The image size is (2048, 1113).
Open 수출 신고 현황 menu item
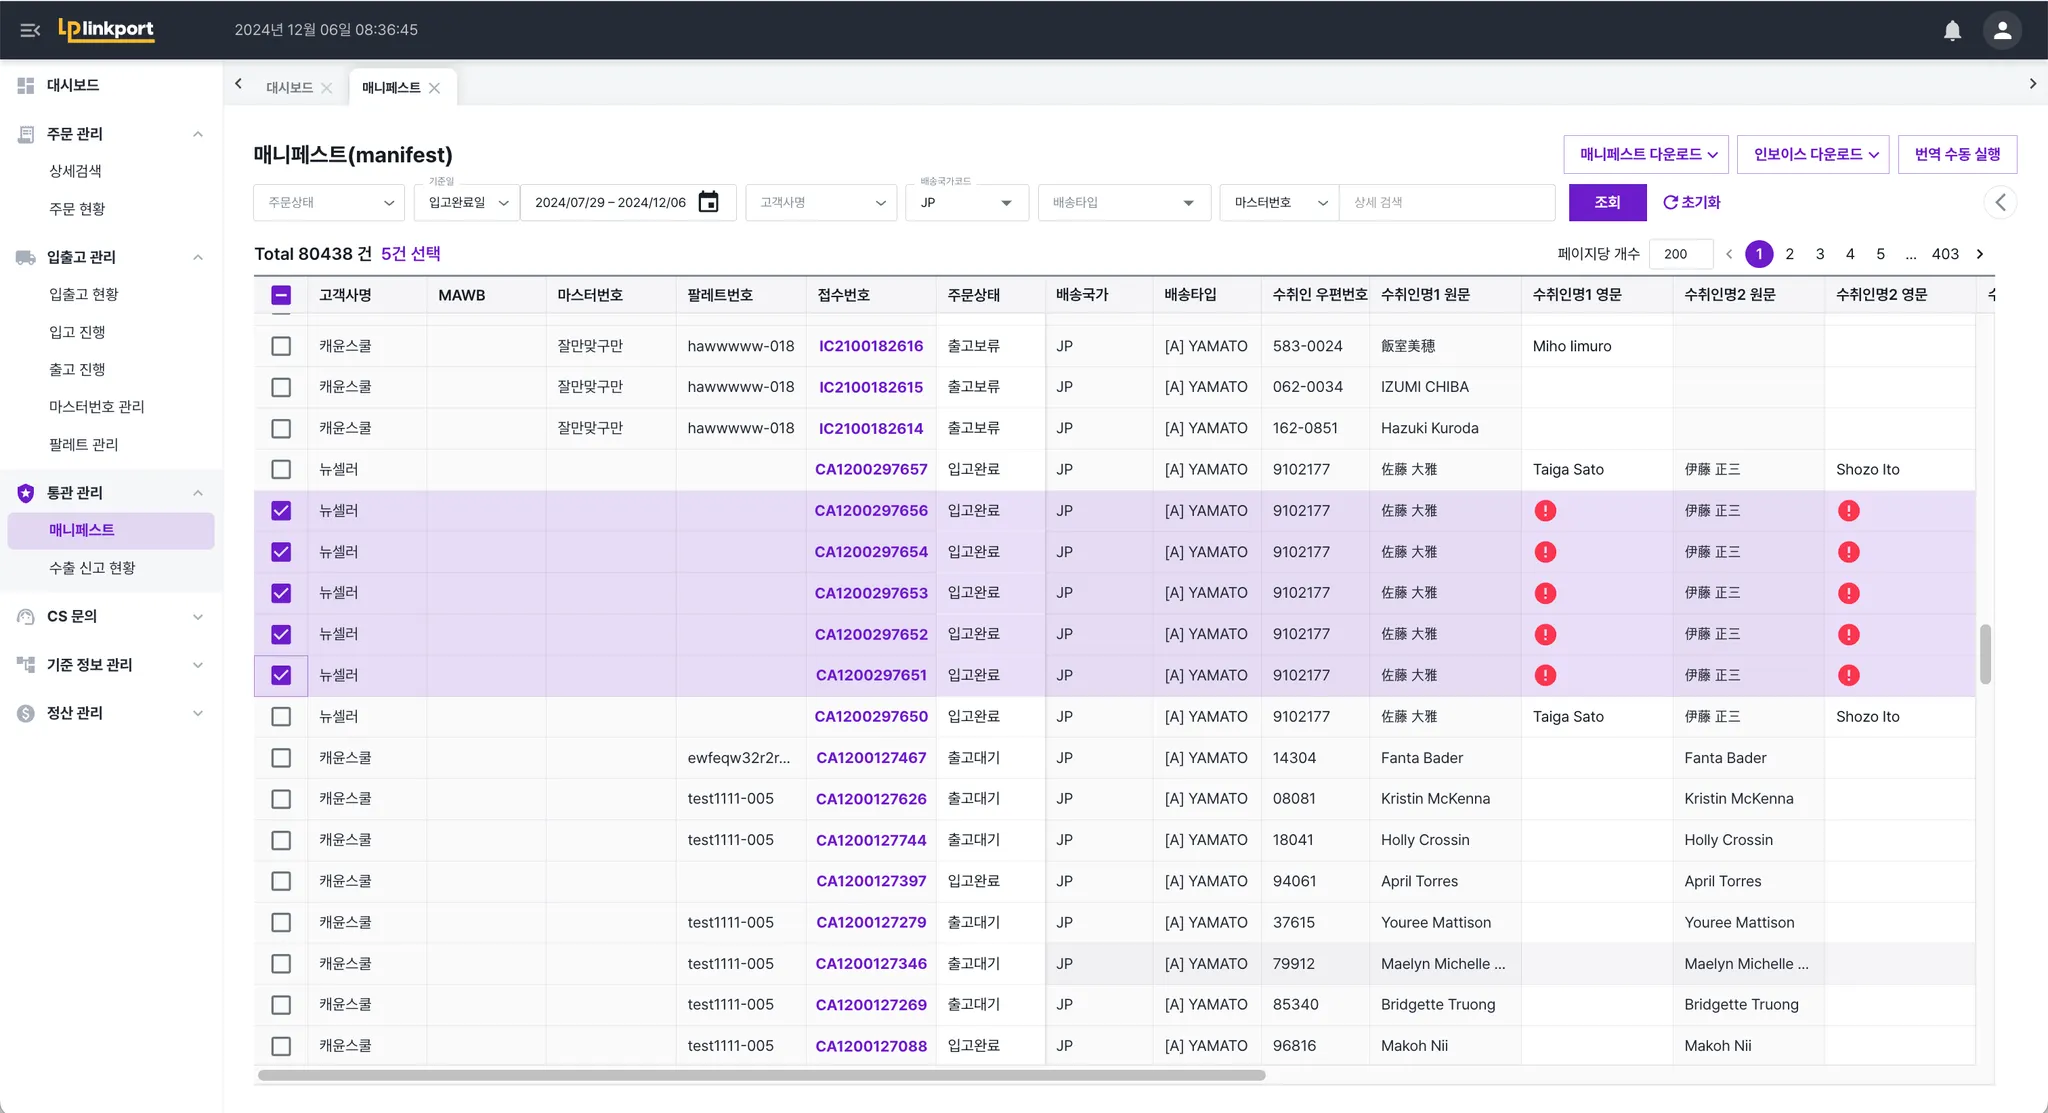point(92,568)
